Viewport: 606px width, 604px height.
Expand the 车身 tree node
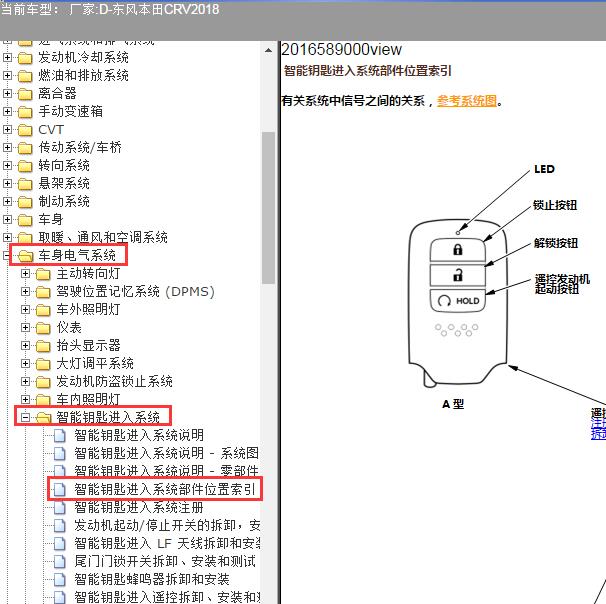point(7,219)
